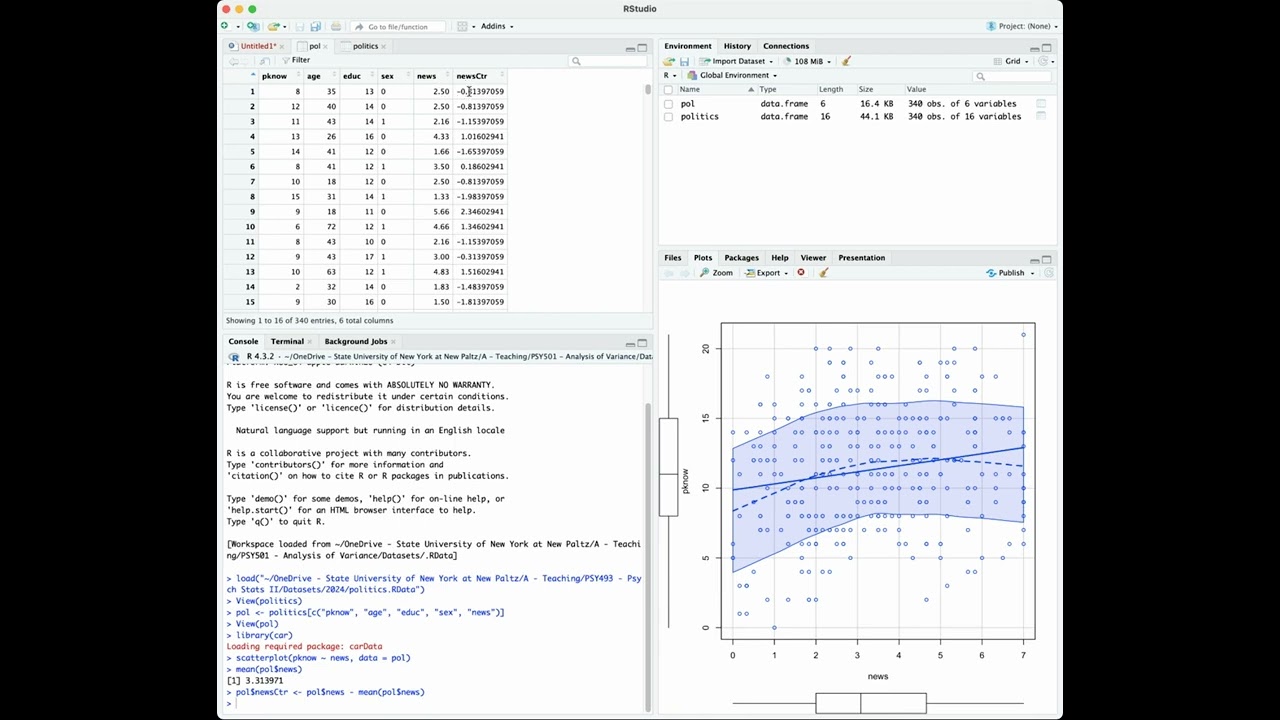Check the pol object checkbox
Viewport: 1280px width, 720px height.
point(668,103)
